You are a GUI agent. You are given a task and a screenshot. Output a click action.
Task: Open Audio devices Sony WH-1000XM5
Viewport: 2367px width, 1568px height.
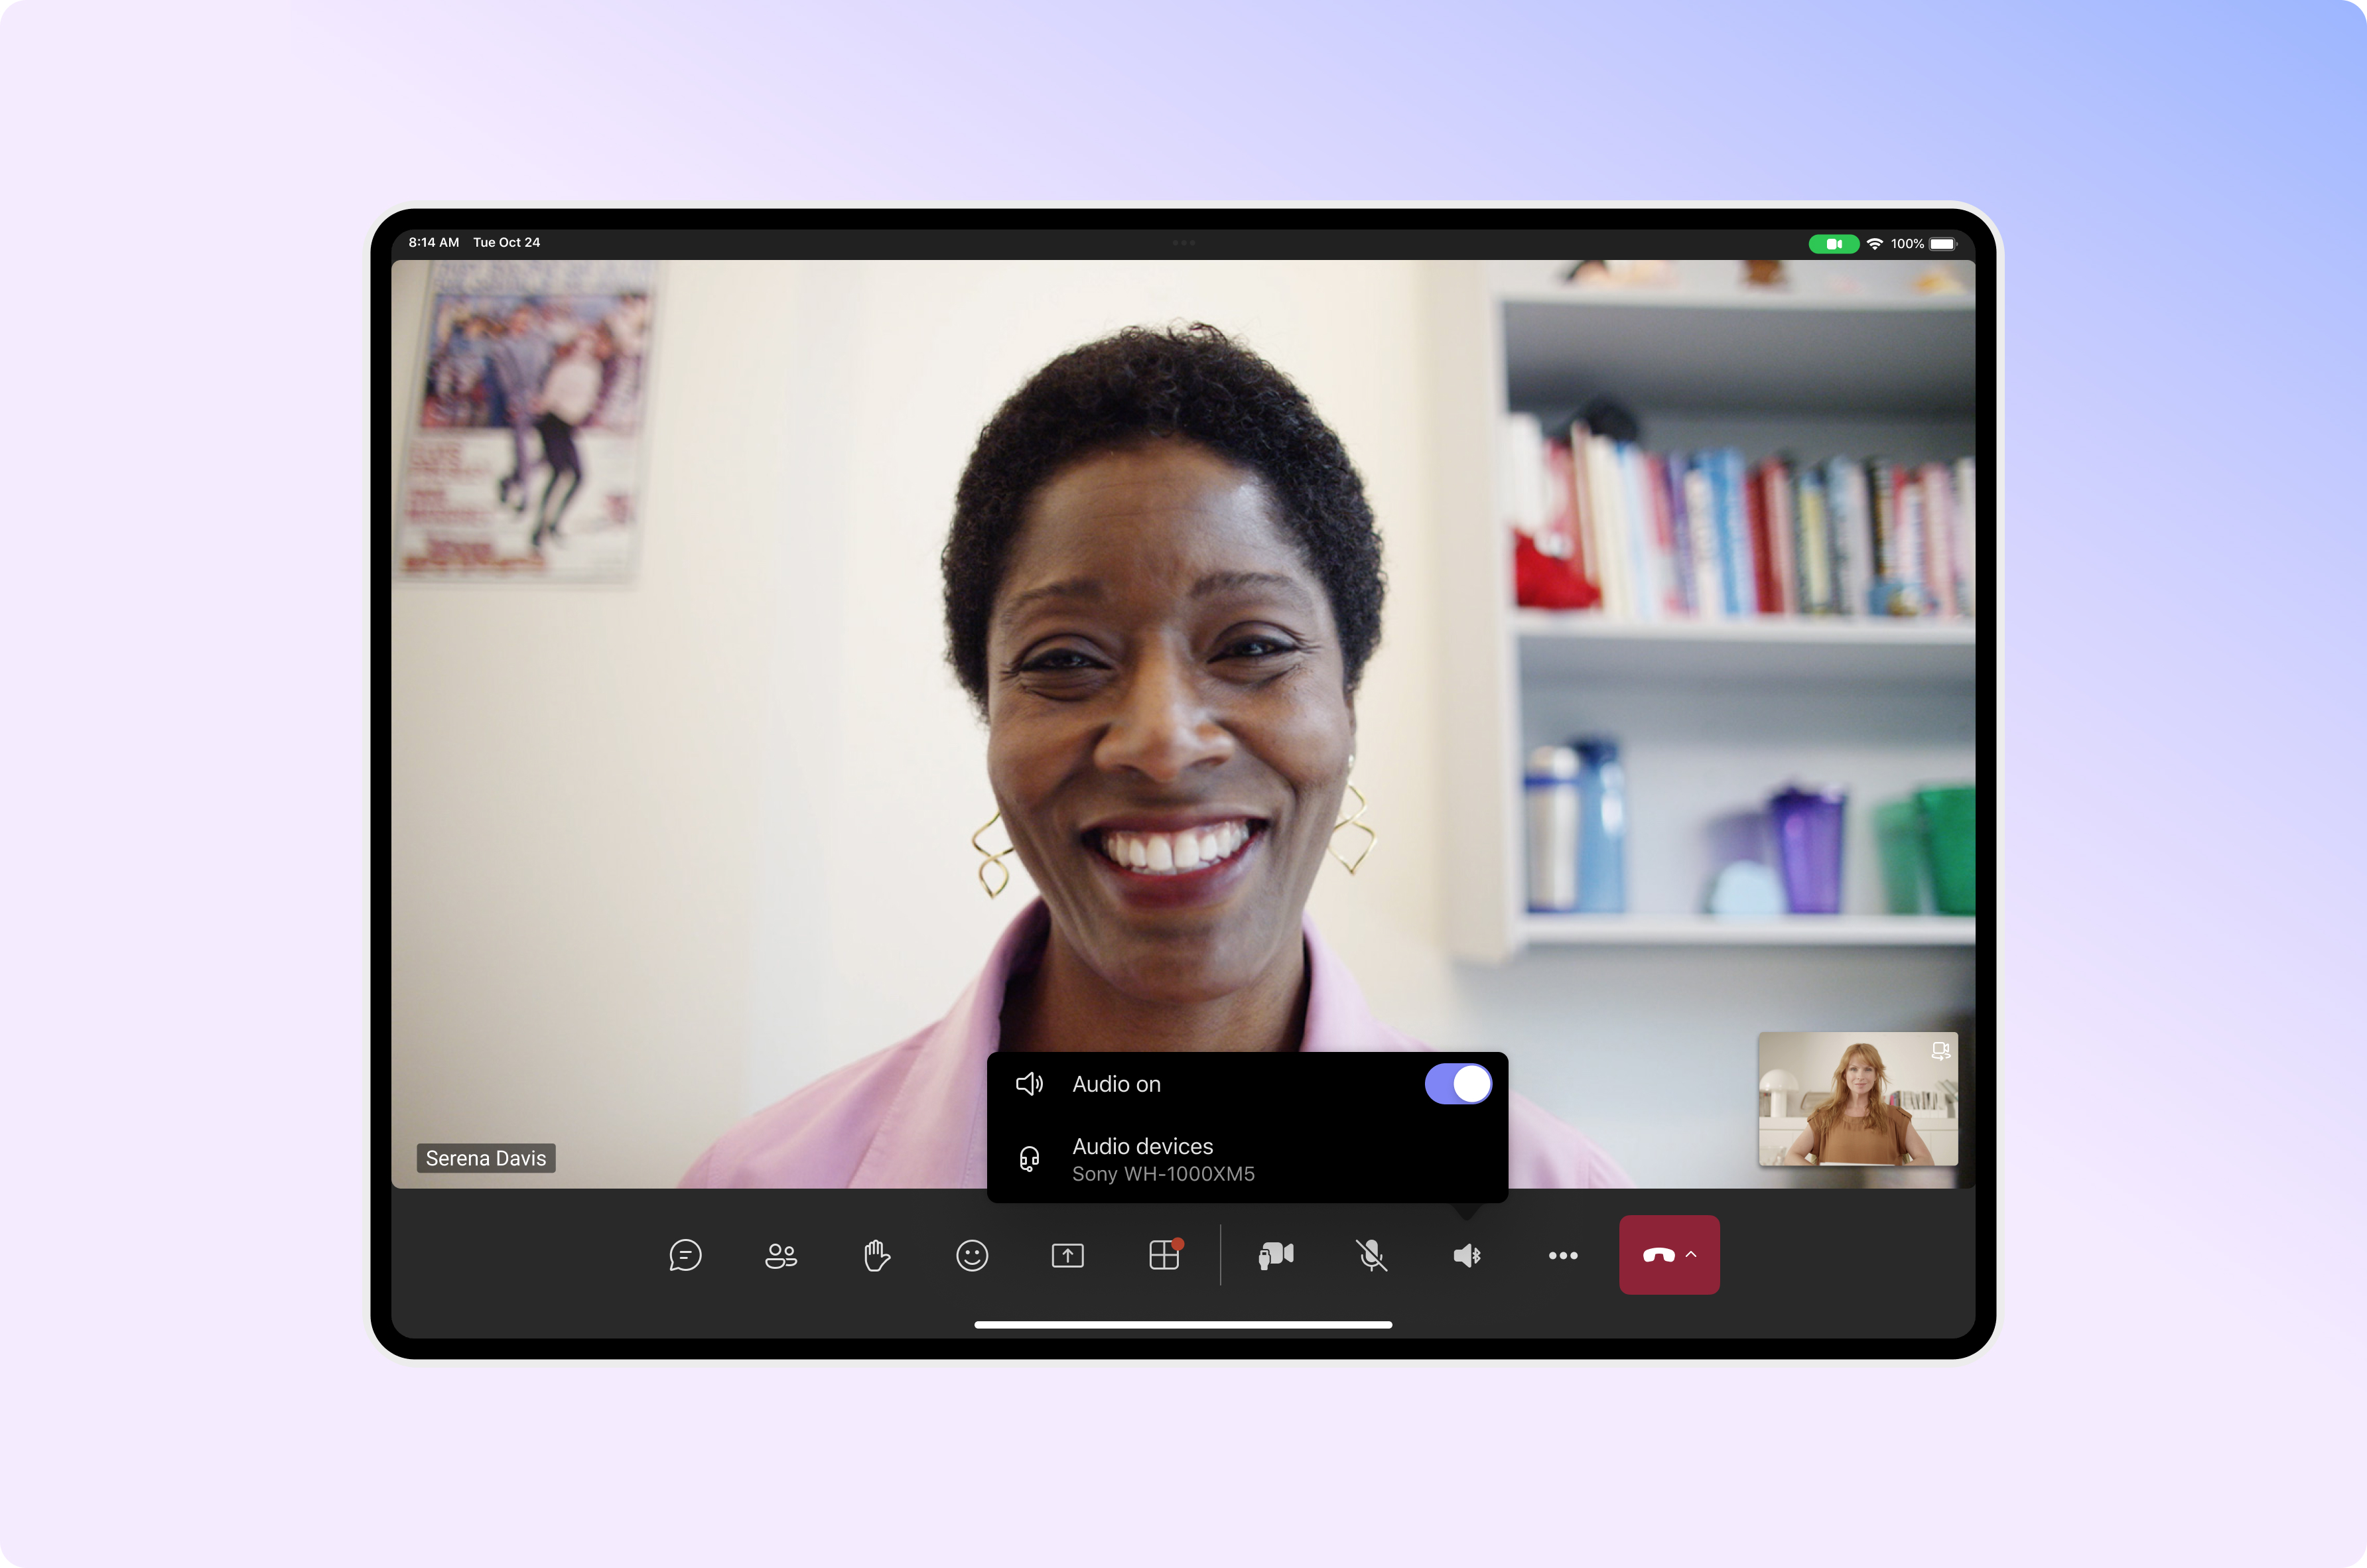point(1247,1159)
